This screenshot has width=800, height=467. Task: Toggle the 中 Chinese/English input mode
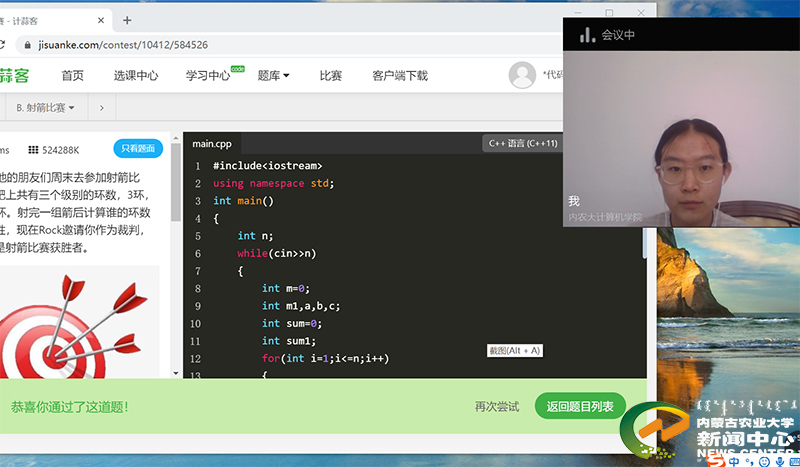click(x=734, y=461)
